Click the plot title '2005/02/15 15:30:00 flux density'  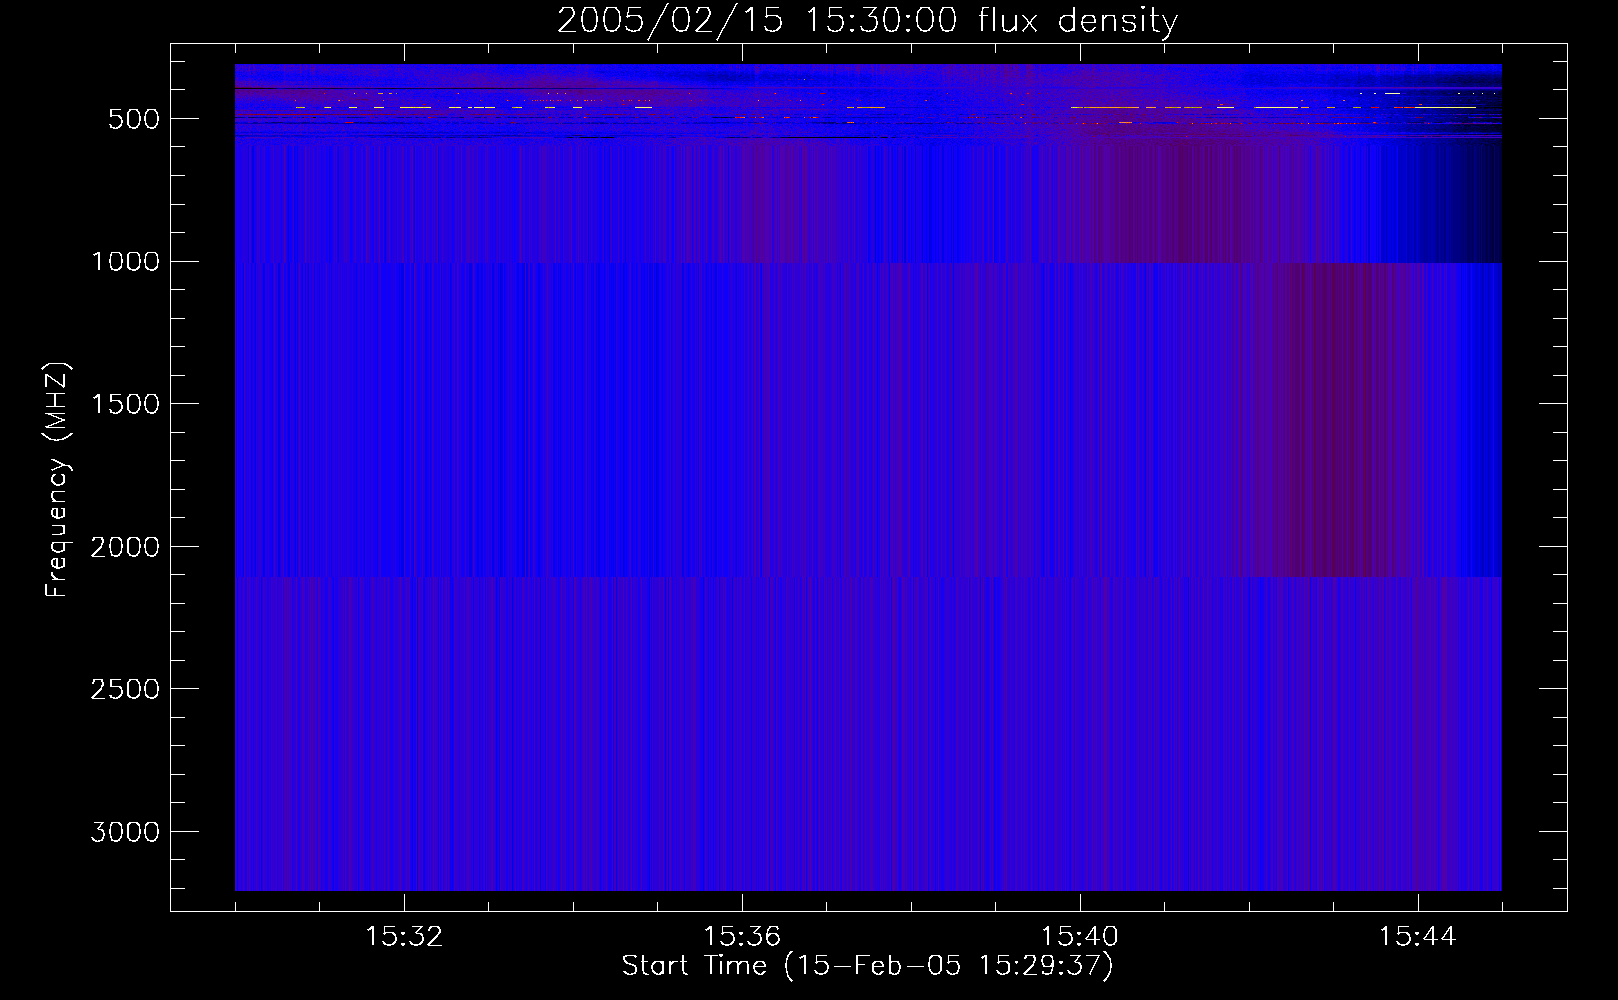[867, 21]
